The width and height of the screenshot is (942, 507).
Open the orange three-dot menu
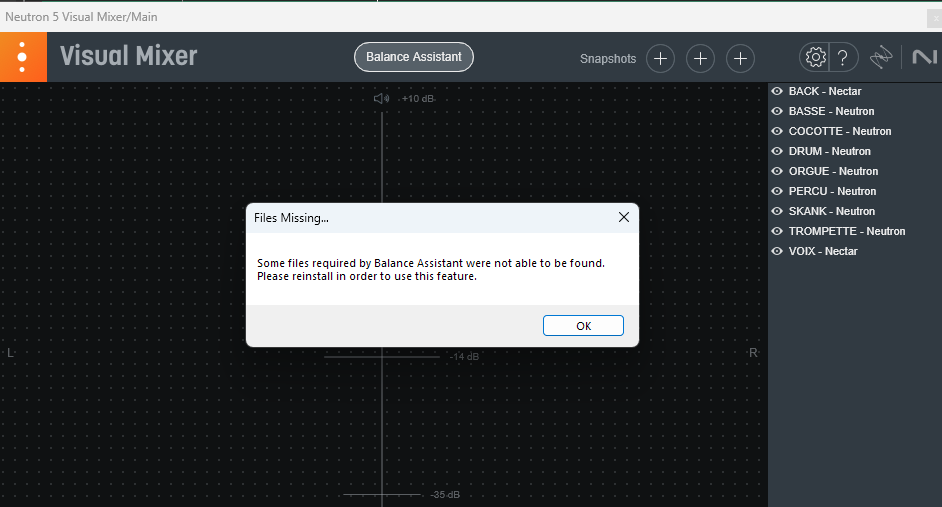(x=23, y=57)
